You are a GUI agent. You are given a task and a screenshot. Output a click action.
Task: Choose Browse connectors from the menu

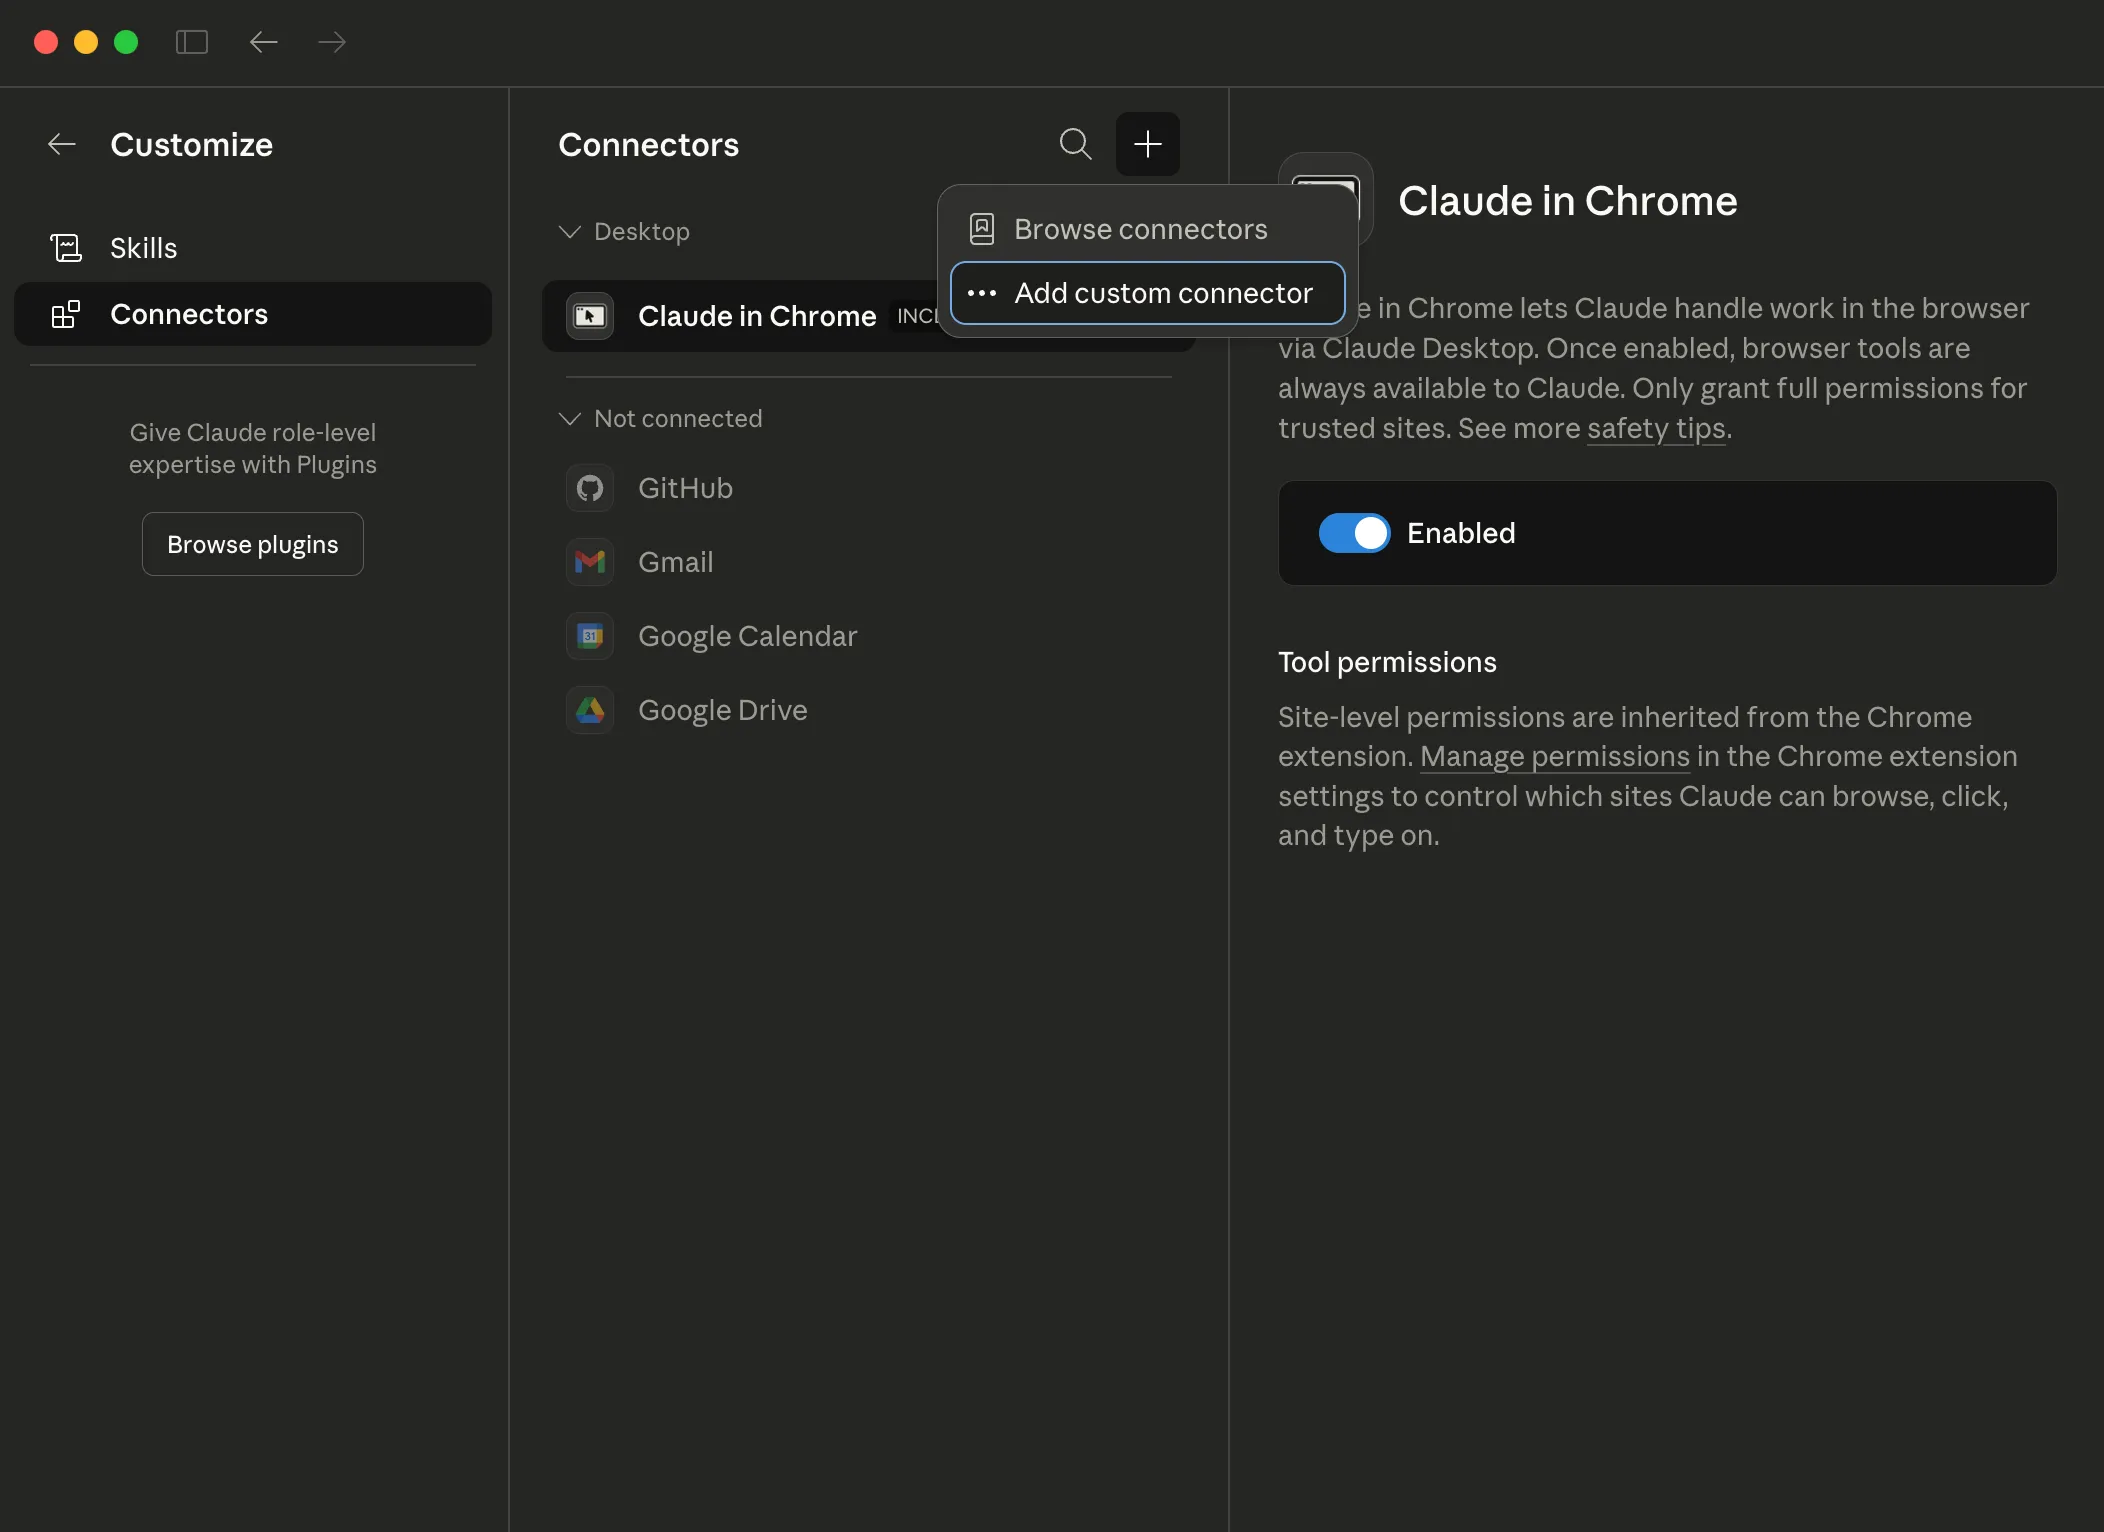click(1140, 229)
